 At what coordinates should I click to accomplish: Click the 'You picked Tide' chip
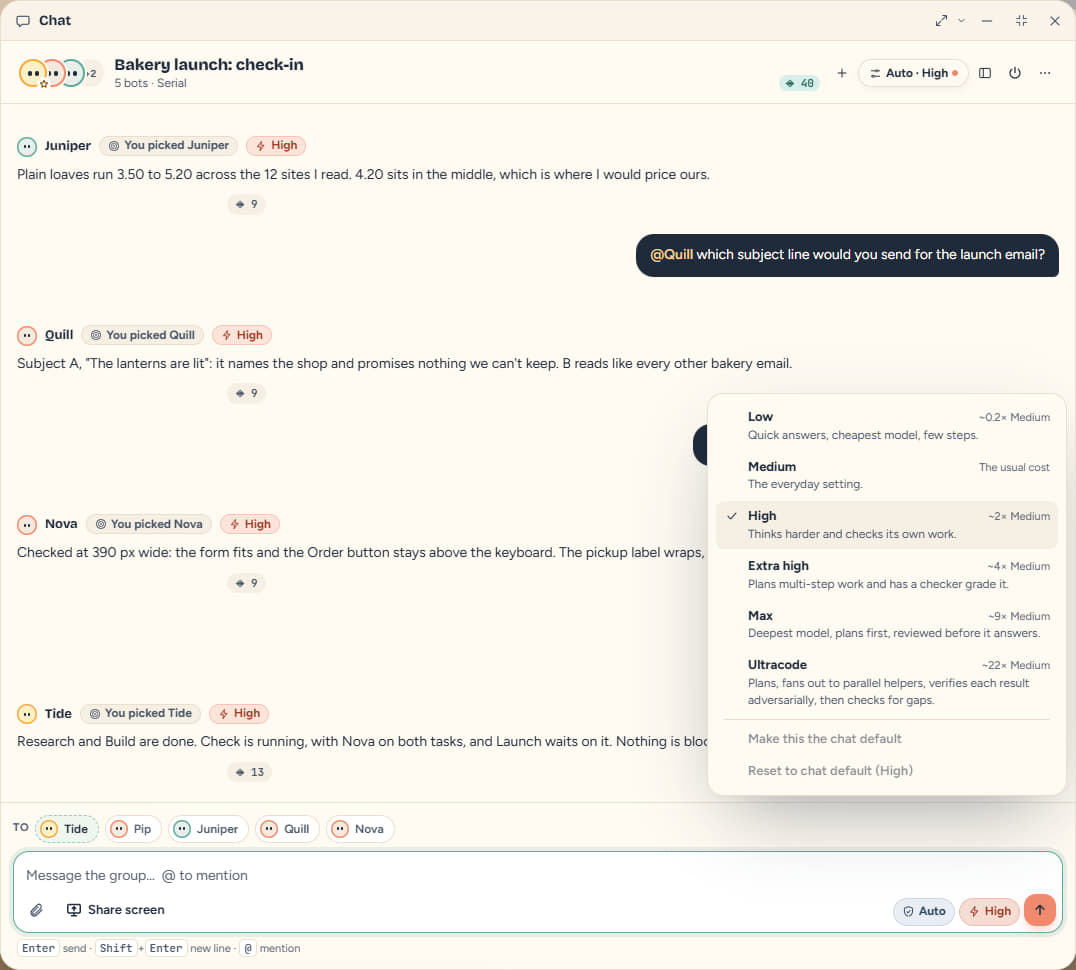pos(141,713)
